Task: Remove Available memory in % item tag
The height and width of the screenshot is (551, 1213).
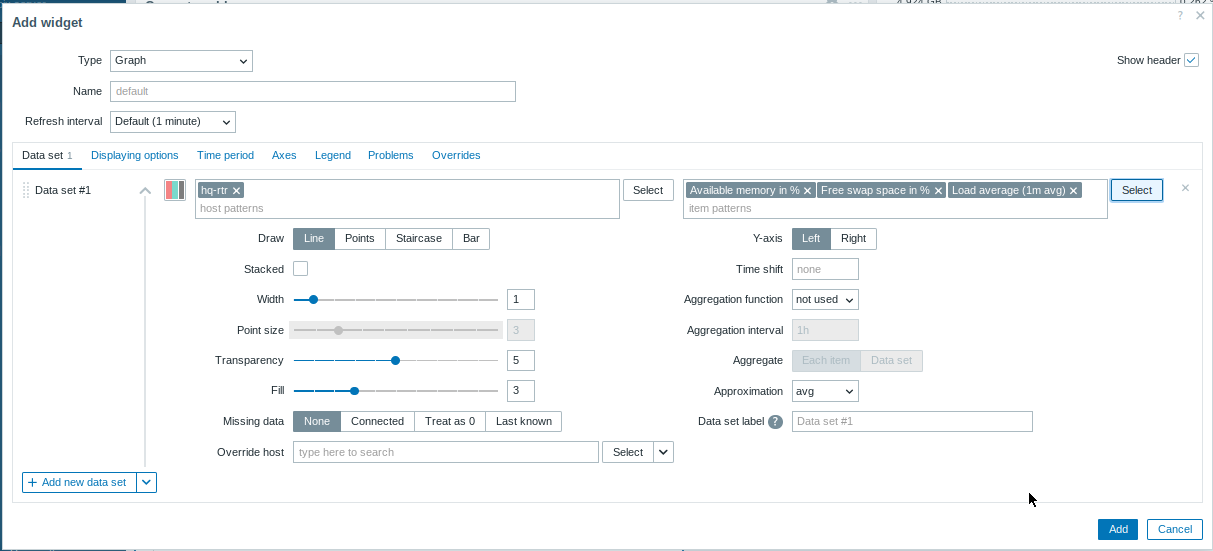Action: pos(807,190)
